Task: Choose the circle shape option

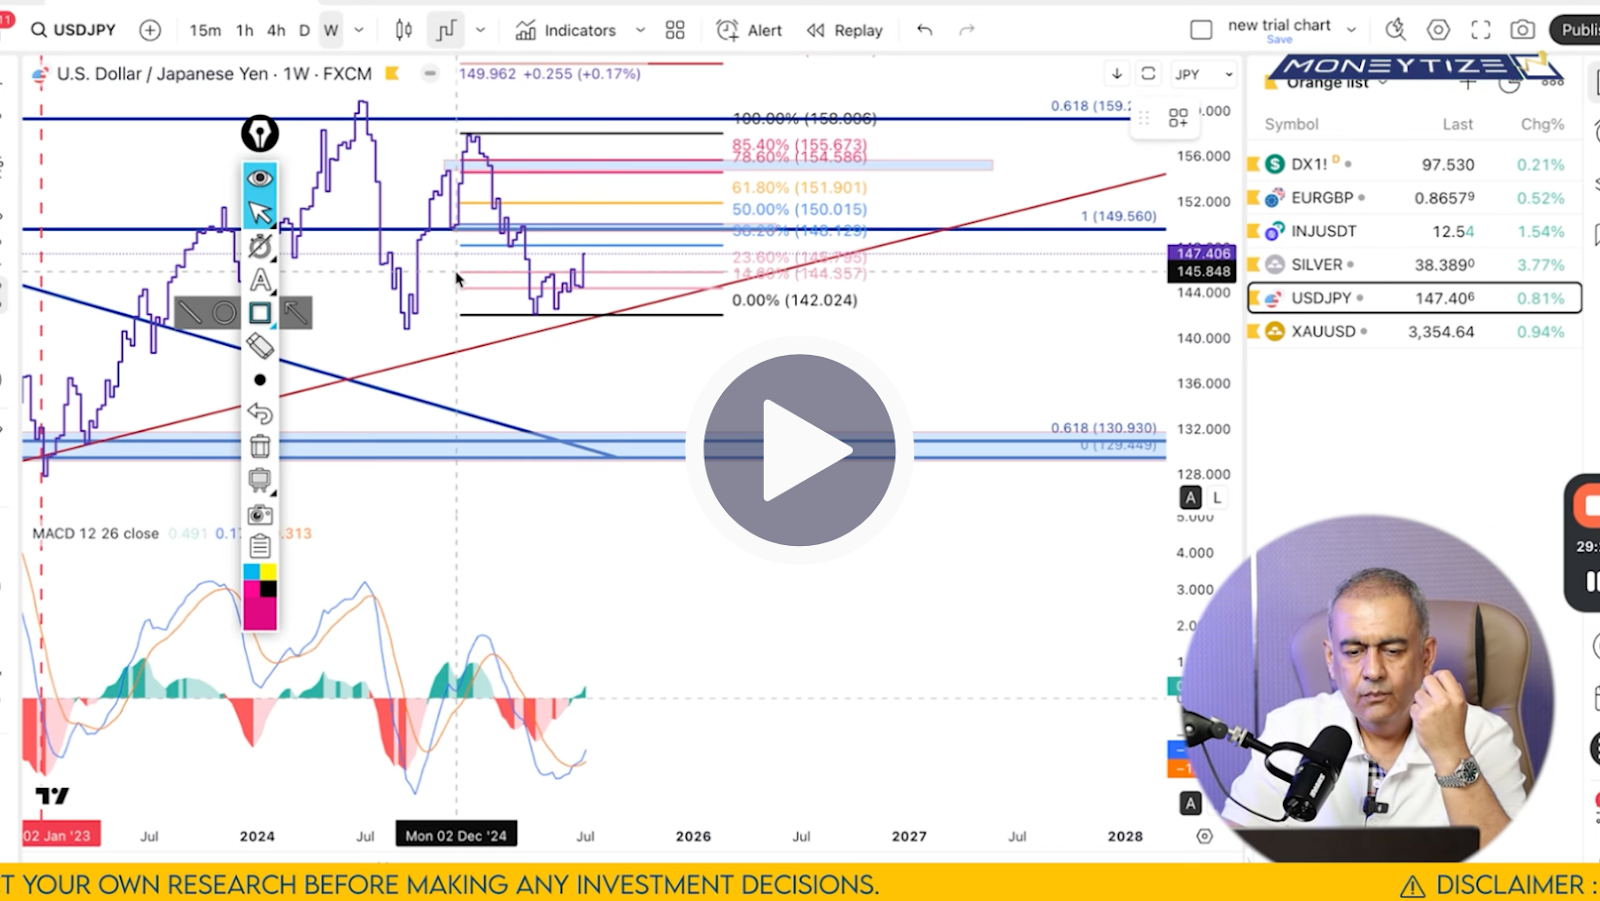Action: pos(225,313)
